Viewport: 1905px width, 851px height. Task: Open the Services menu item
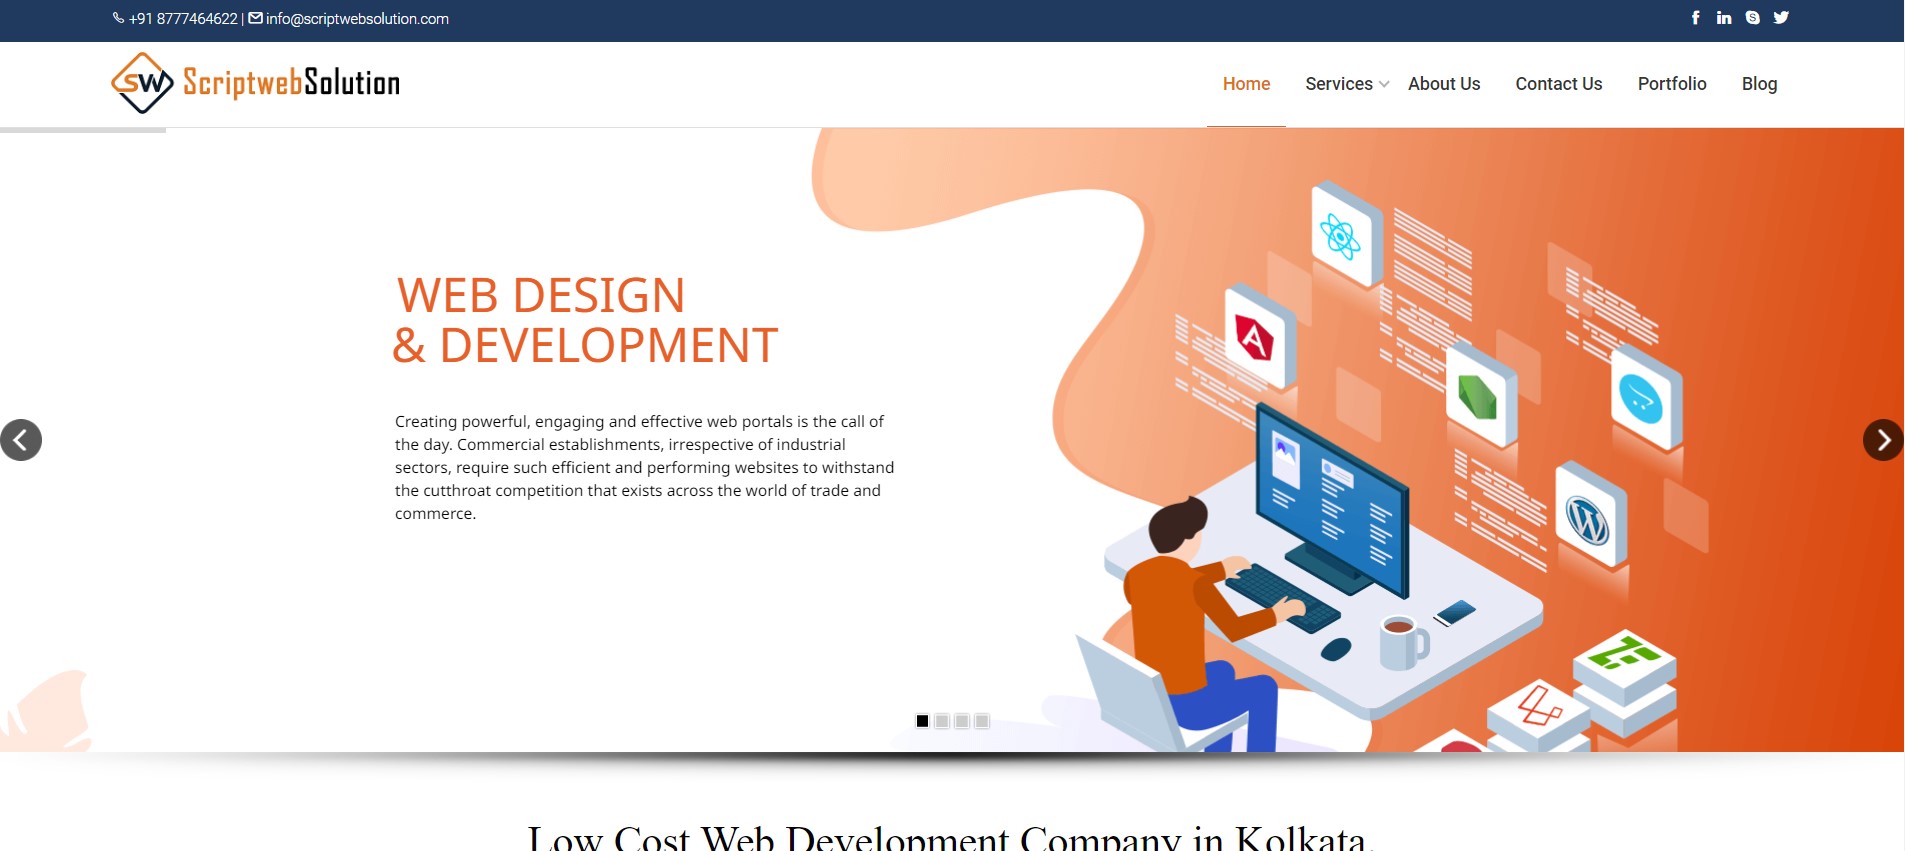1338,84
